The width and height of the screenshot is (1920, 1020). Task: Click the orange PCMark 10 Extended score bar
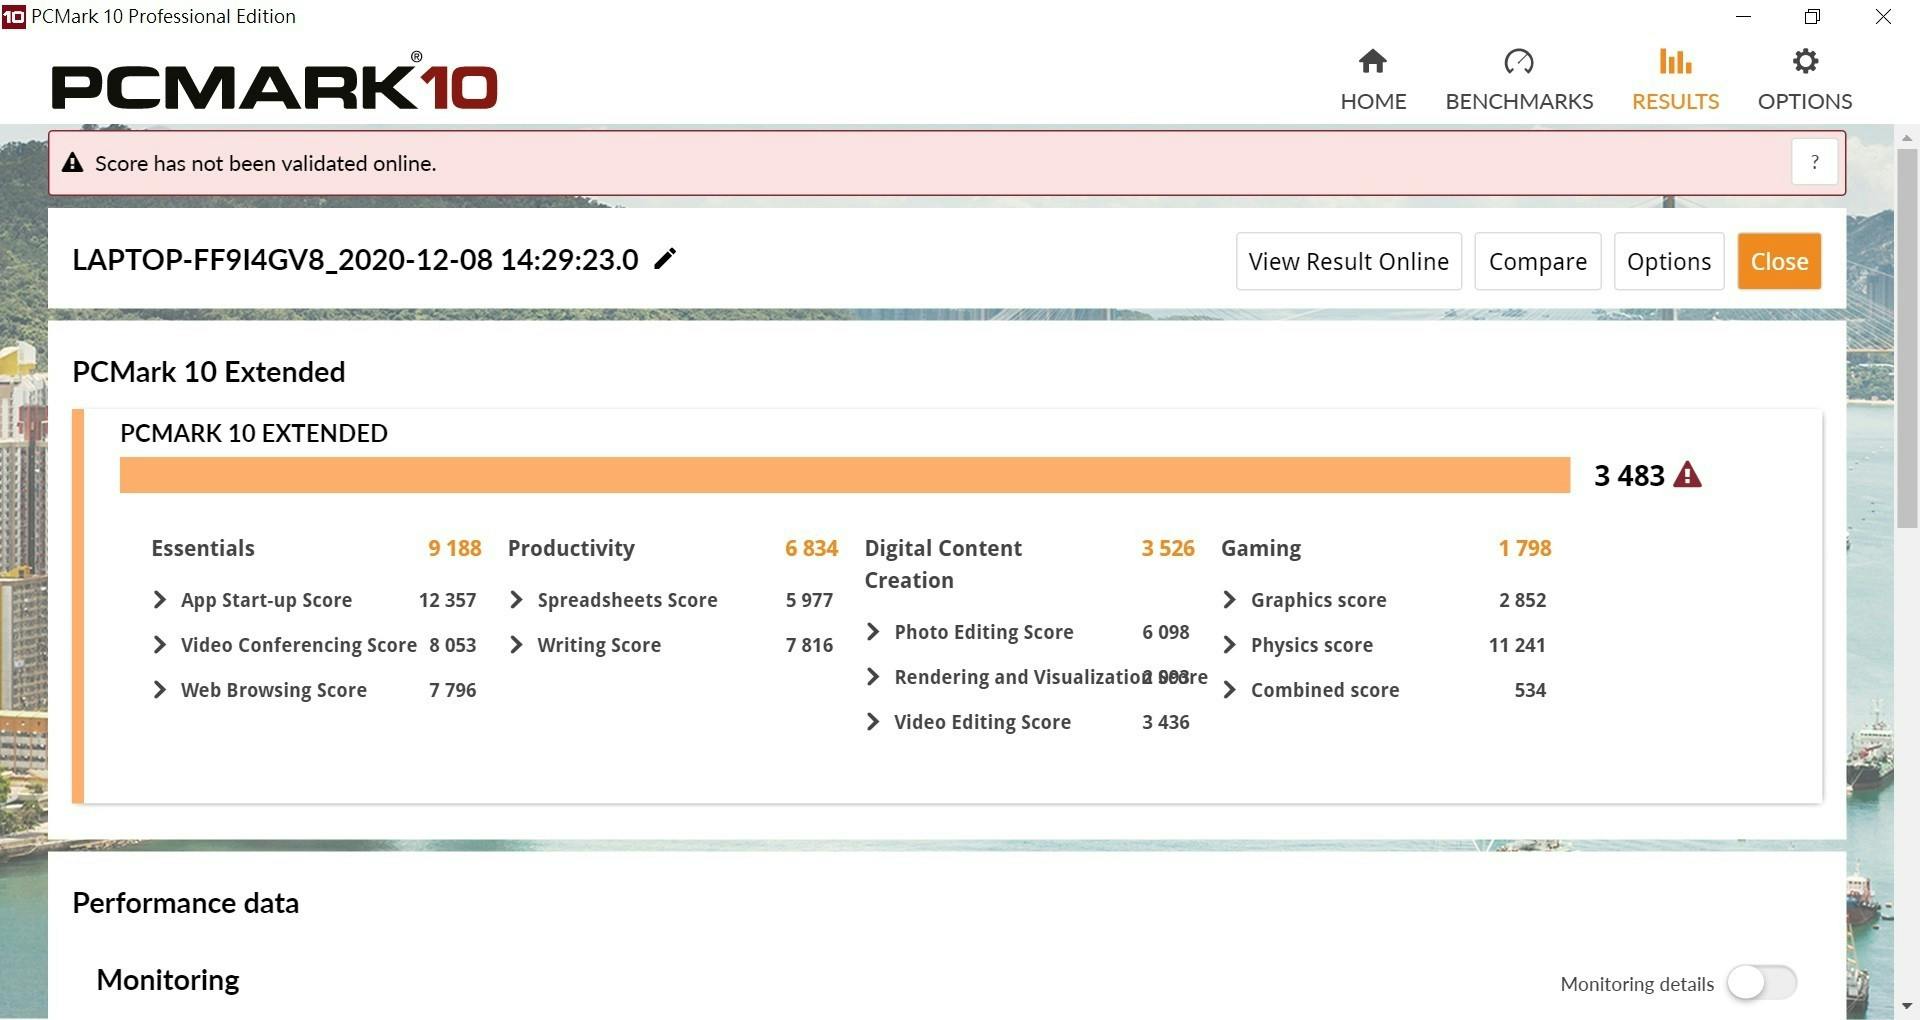coord(845,475)
